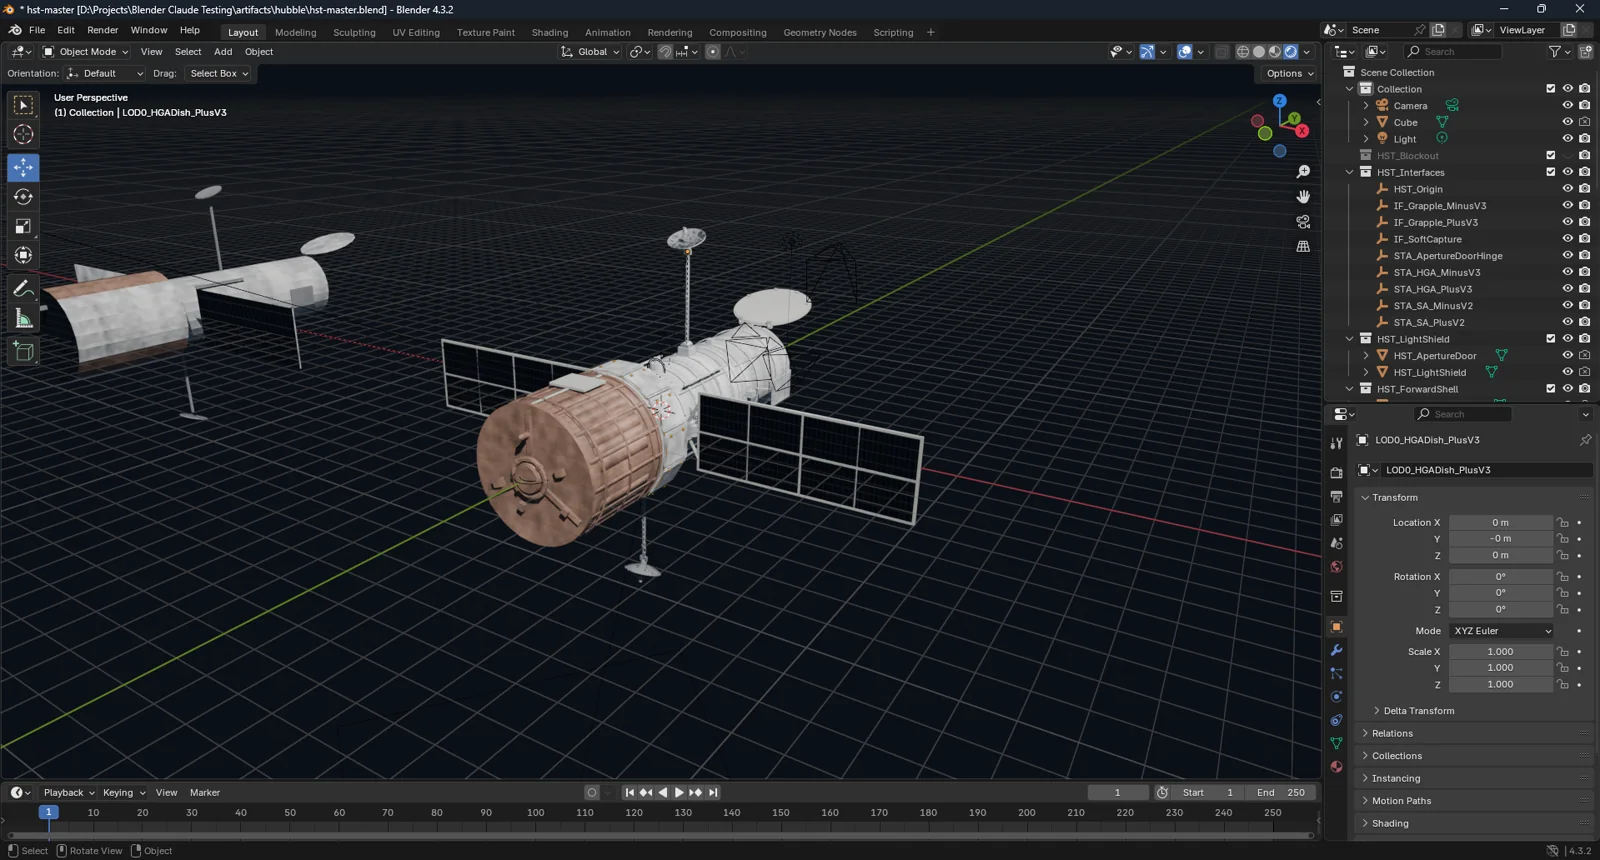Screen dimensions: 1600x860
Task: Expand the Relations panel
Action: point(1392,733)
